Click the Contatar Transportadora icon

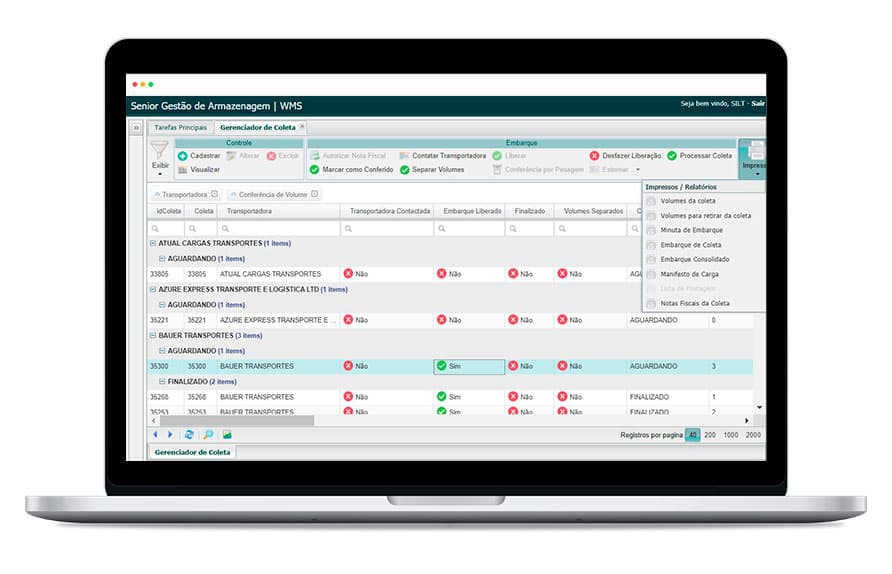click(404, 156)
